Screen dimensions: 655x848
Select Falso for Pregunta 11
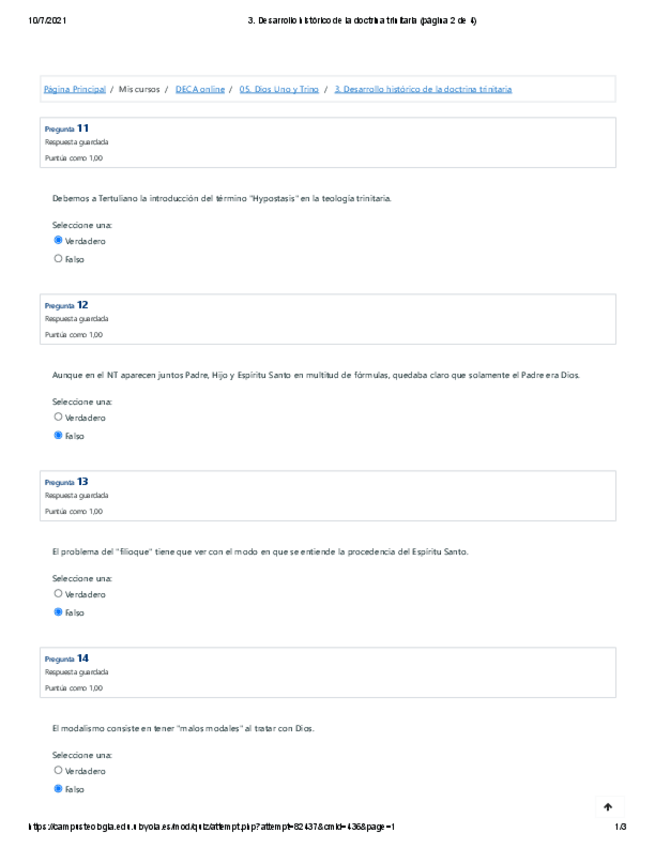click(58, 259)
